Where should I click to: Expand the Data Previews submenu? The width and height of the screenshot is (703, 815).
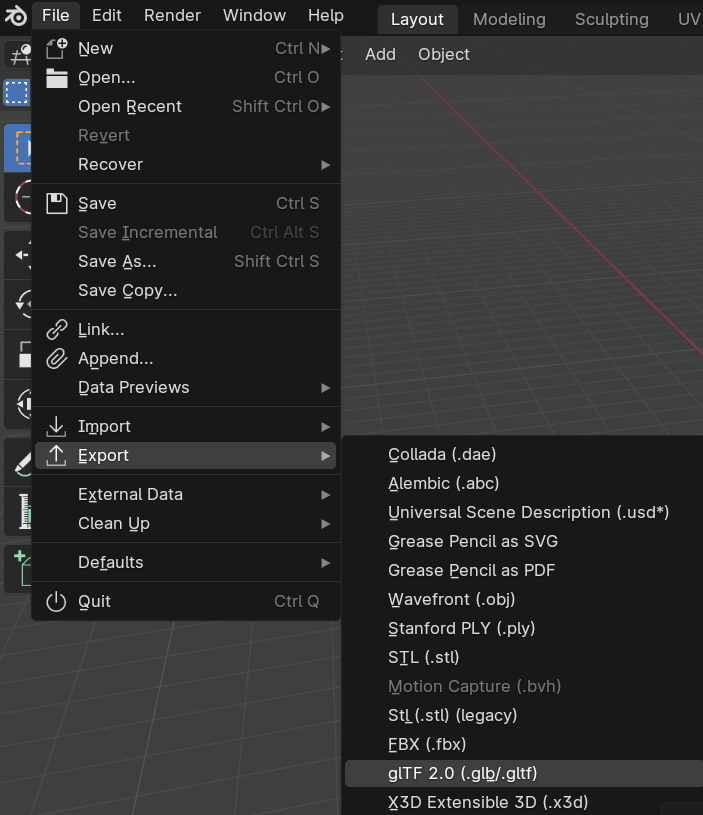coord(185,388)
